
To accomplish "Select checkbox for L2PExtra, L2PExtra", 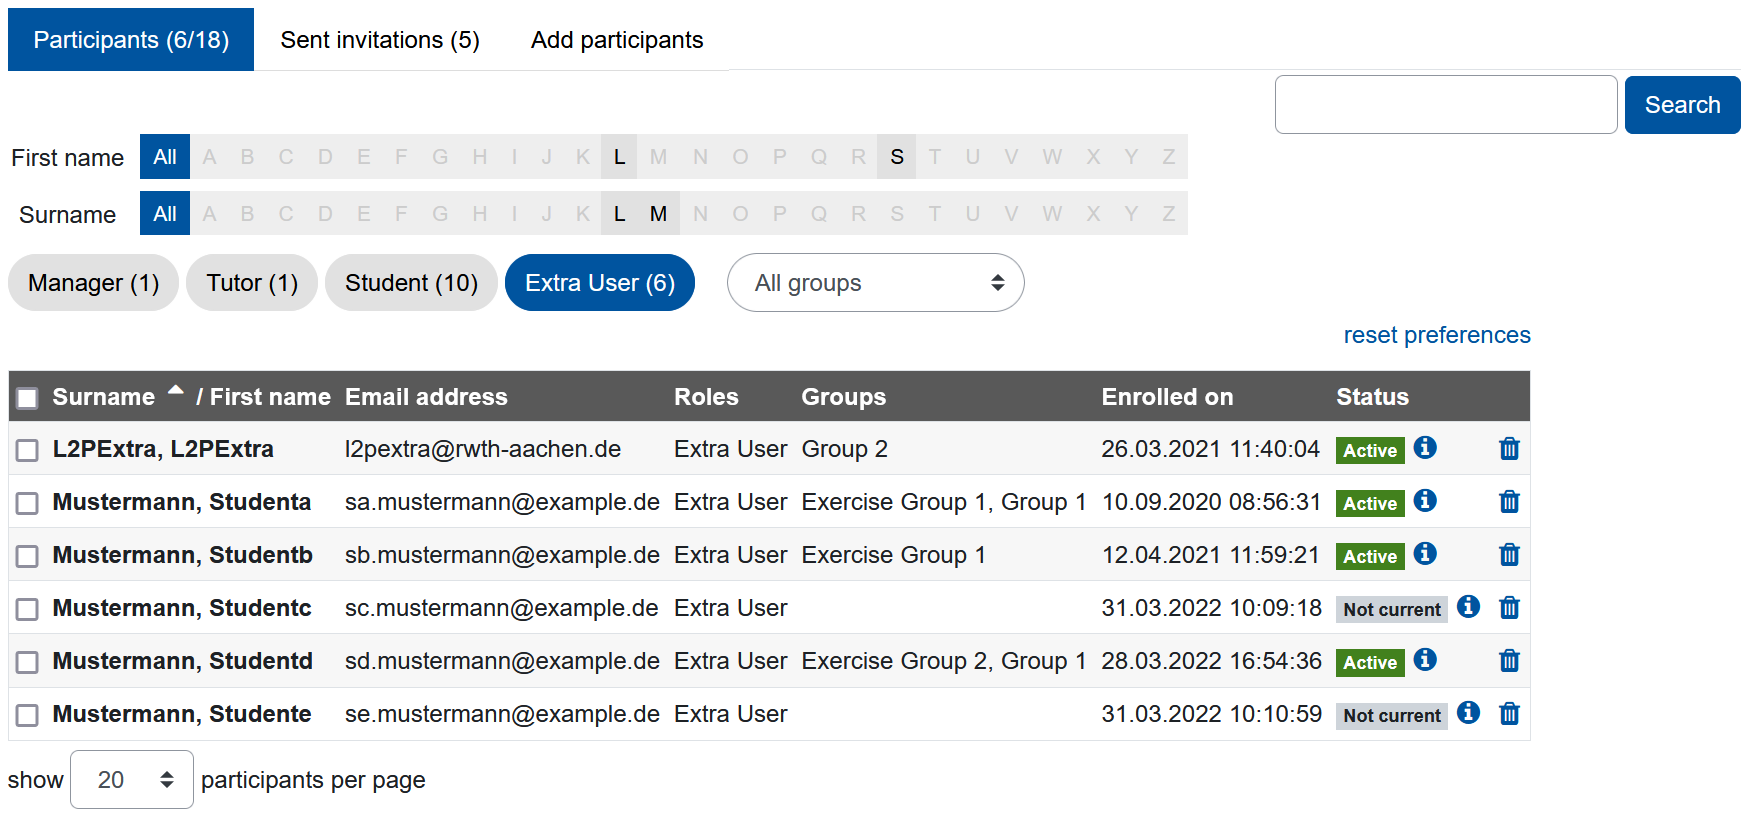I will point(27,451).
